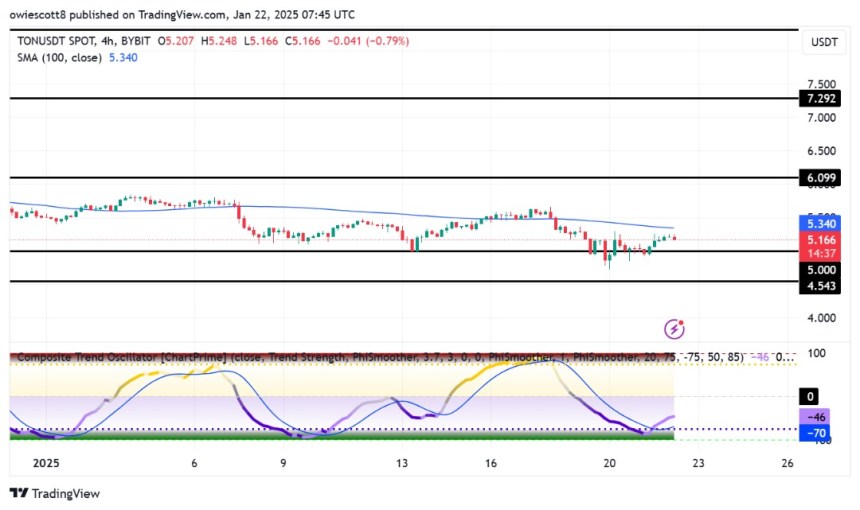Select the USDT currency button
Screen dimensions: 860x510
pos(824,42)
